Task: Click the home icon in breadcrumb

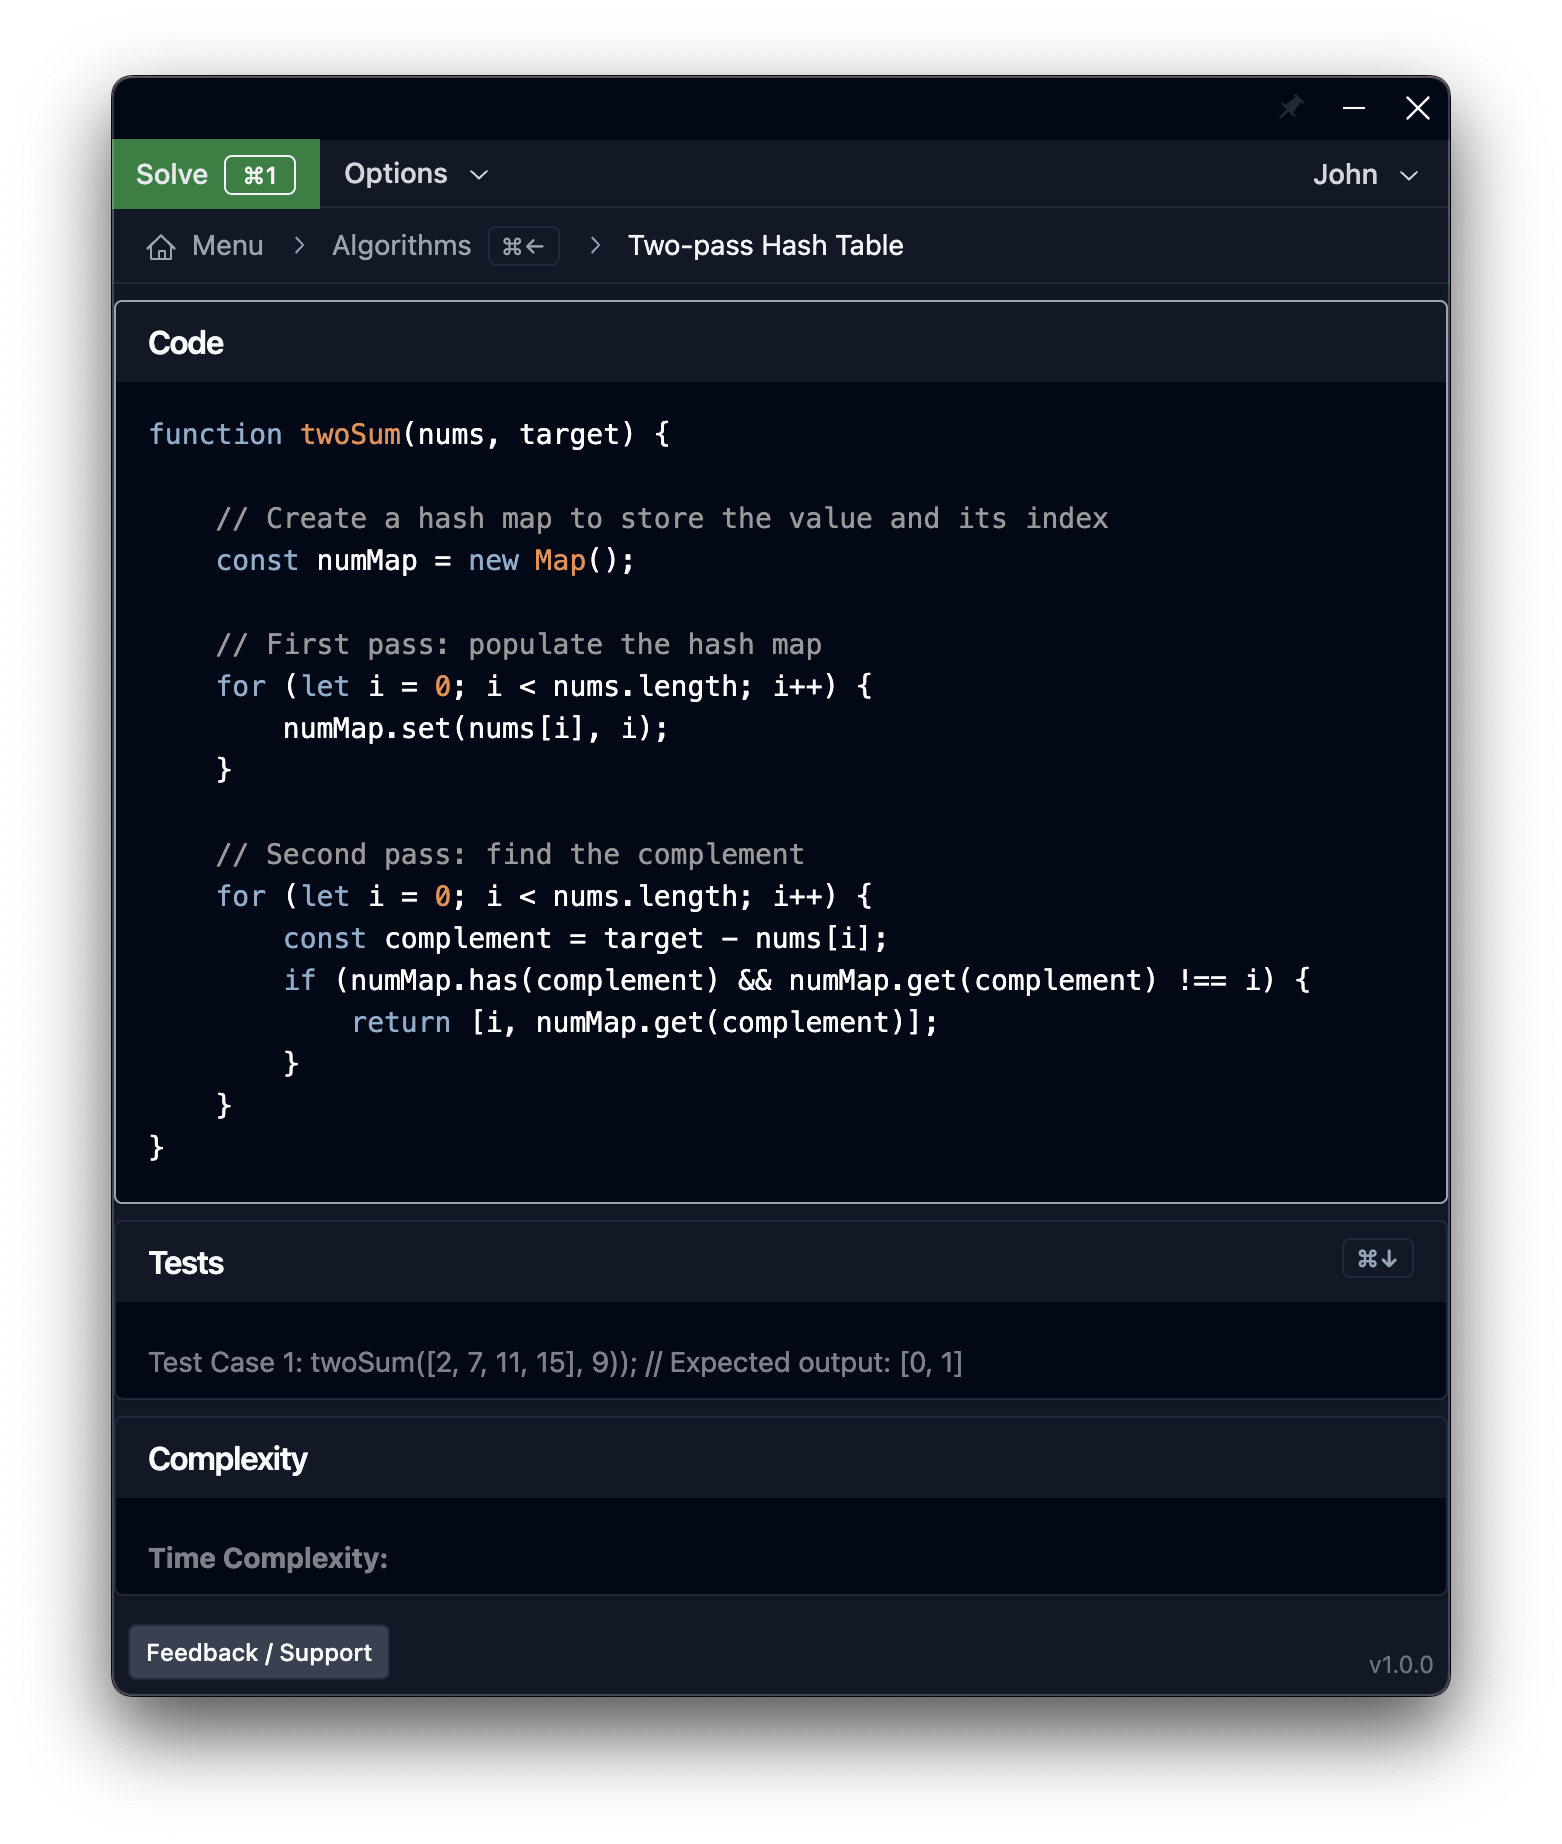Action: (x=161, y=246)
